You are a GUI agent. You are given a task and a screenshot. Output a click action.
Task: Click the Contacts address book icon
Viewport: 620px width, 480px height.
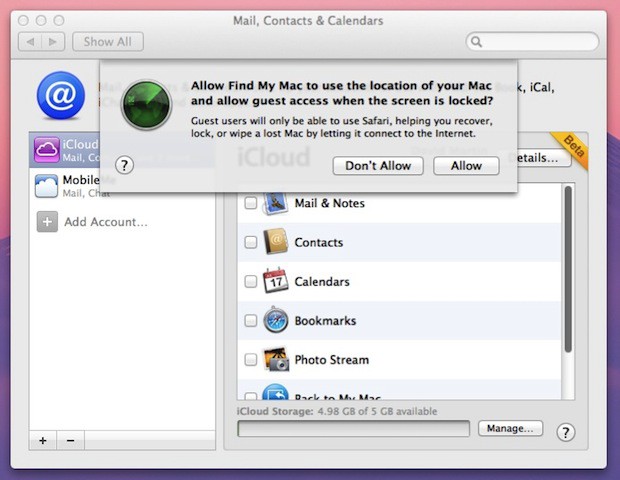(x=275, y=242)
